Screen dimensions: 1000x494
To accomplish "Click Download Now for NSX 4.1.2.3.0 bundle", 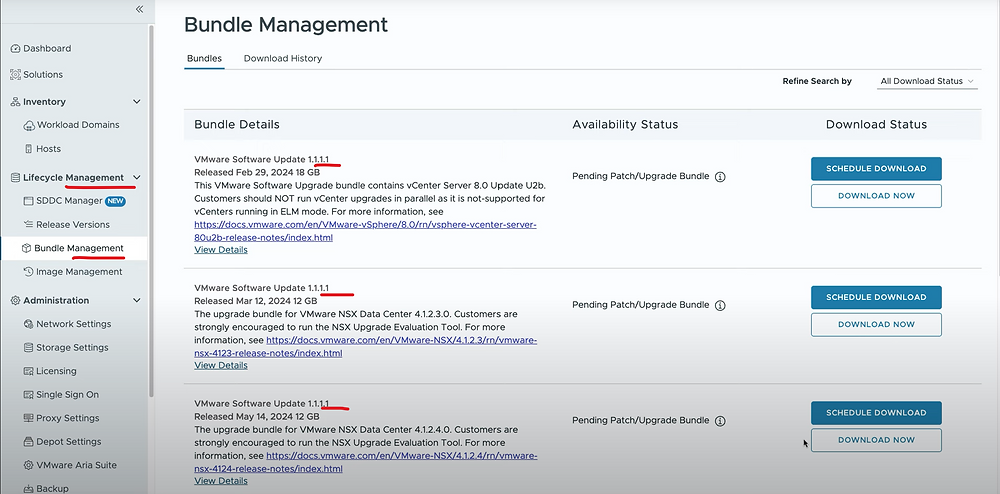I will click(876, 324).
